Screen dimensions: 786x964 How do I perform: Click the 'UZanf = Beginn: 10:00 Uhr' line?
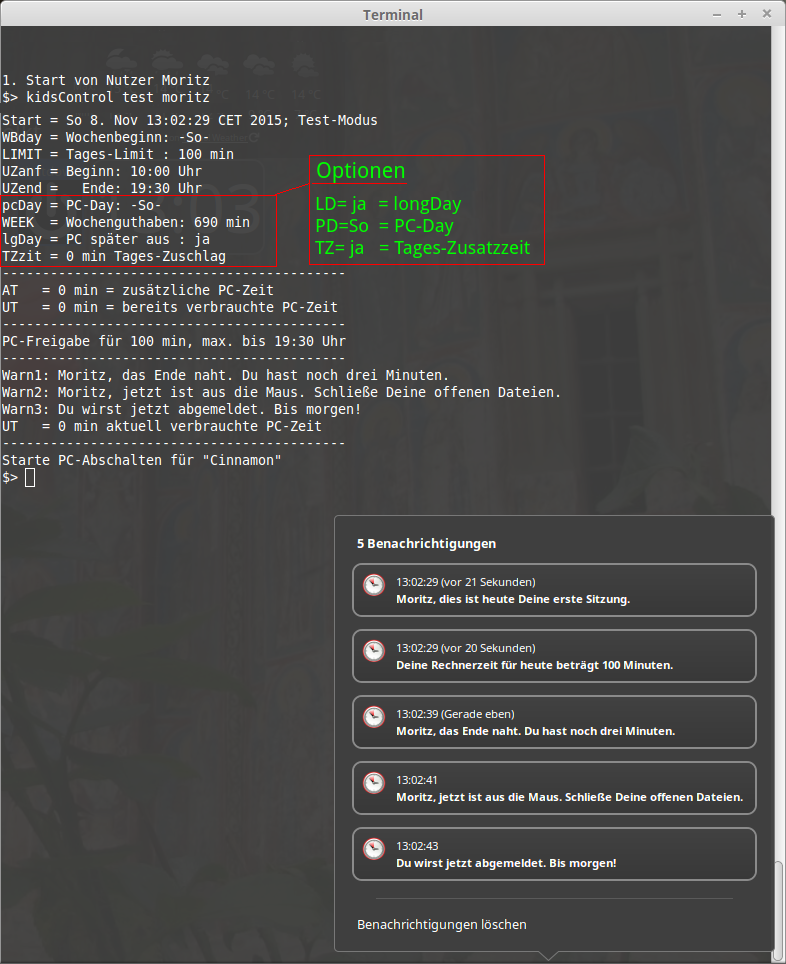tap(101, 172)
